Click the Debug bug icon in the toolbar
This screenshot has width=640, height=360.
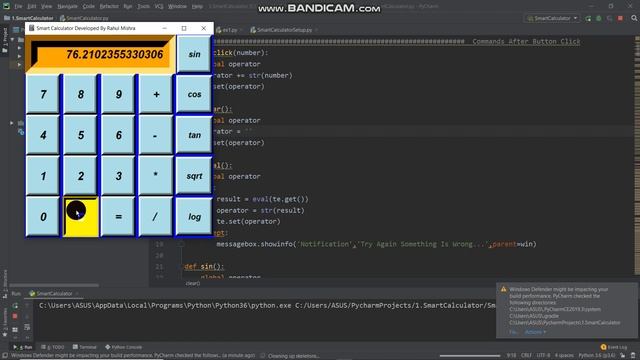click(599, 18)
